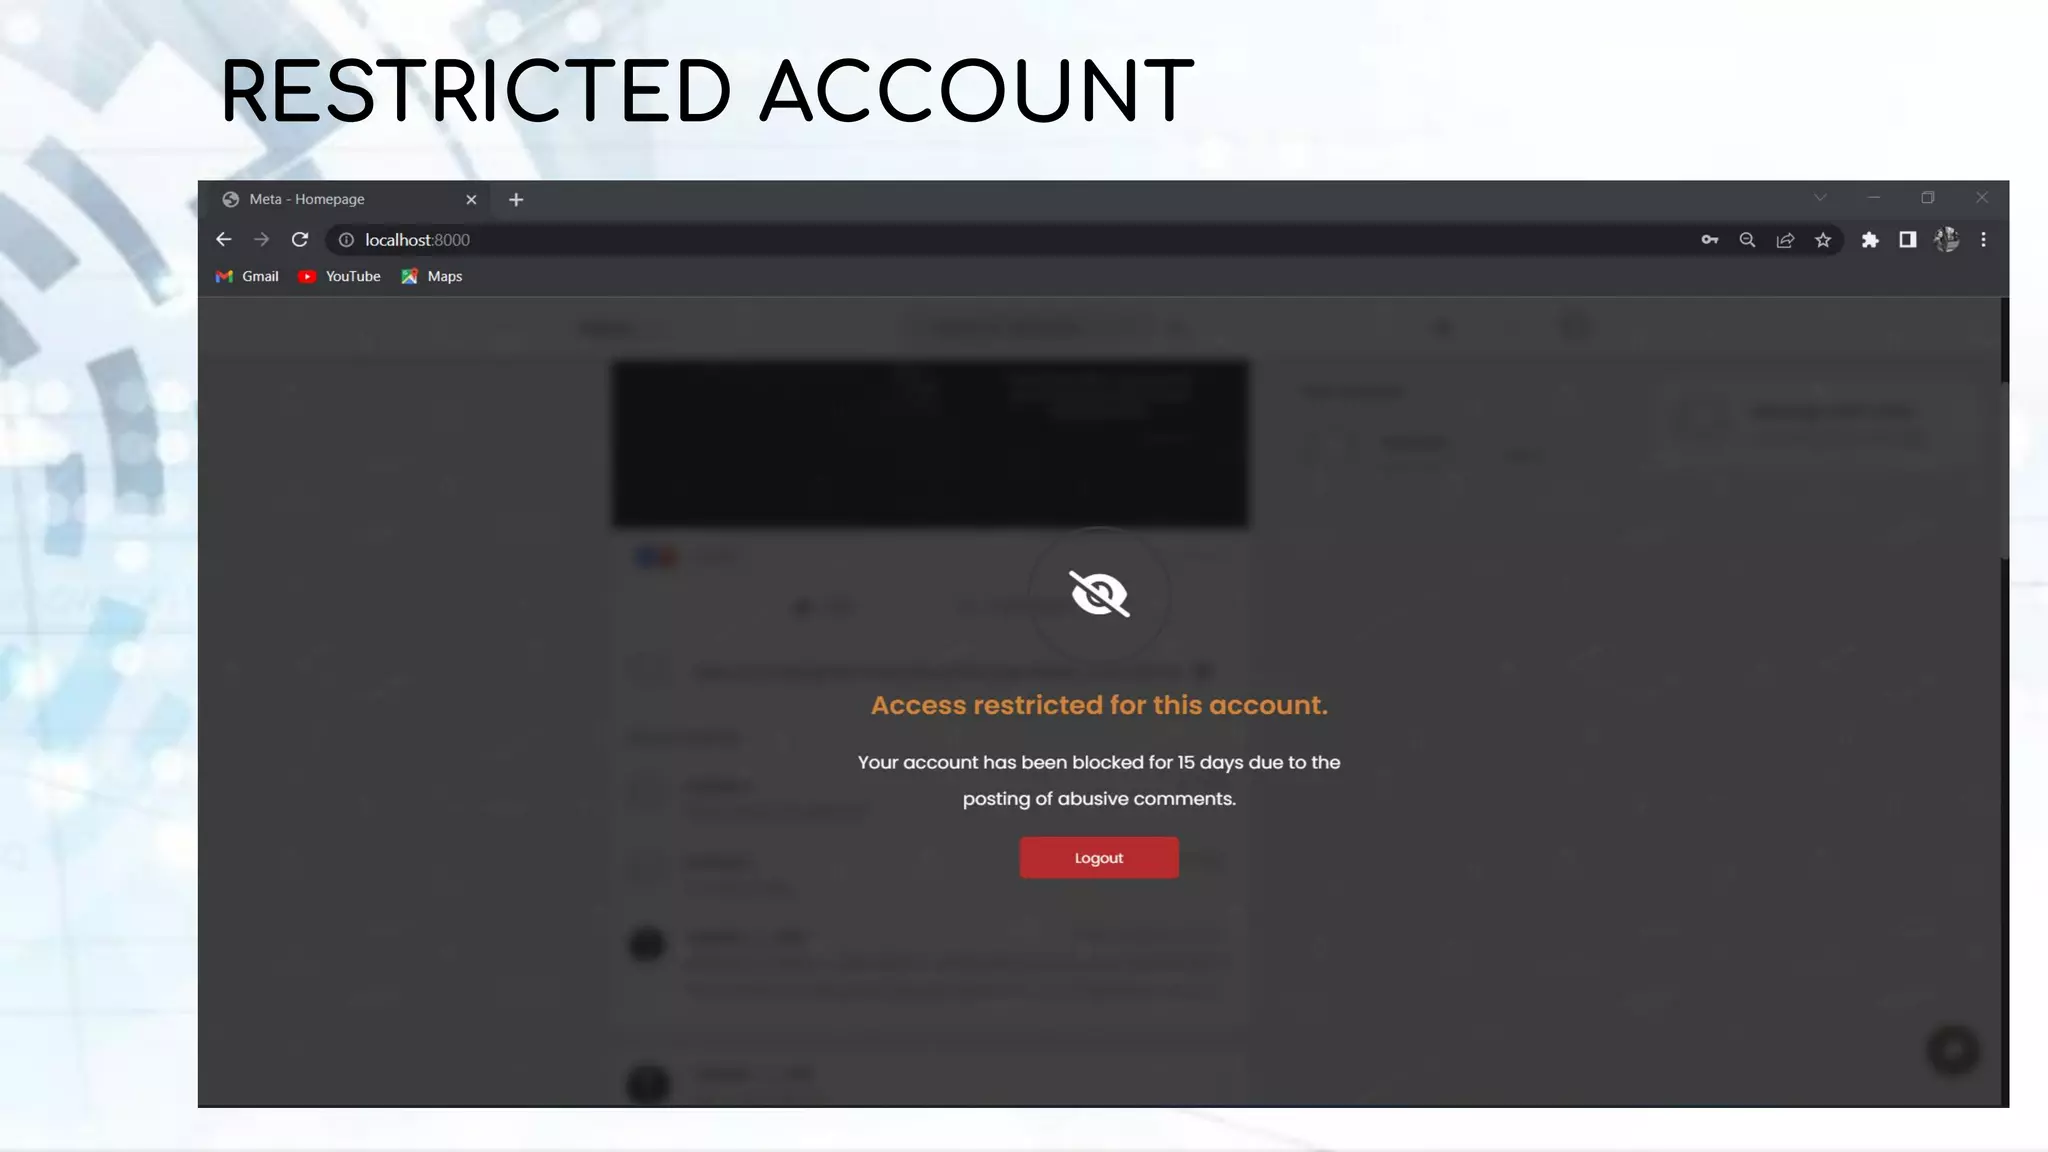Reload the localhost page
2048x1152 pixels.
click(x=300, y=240)
